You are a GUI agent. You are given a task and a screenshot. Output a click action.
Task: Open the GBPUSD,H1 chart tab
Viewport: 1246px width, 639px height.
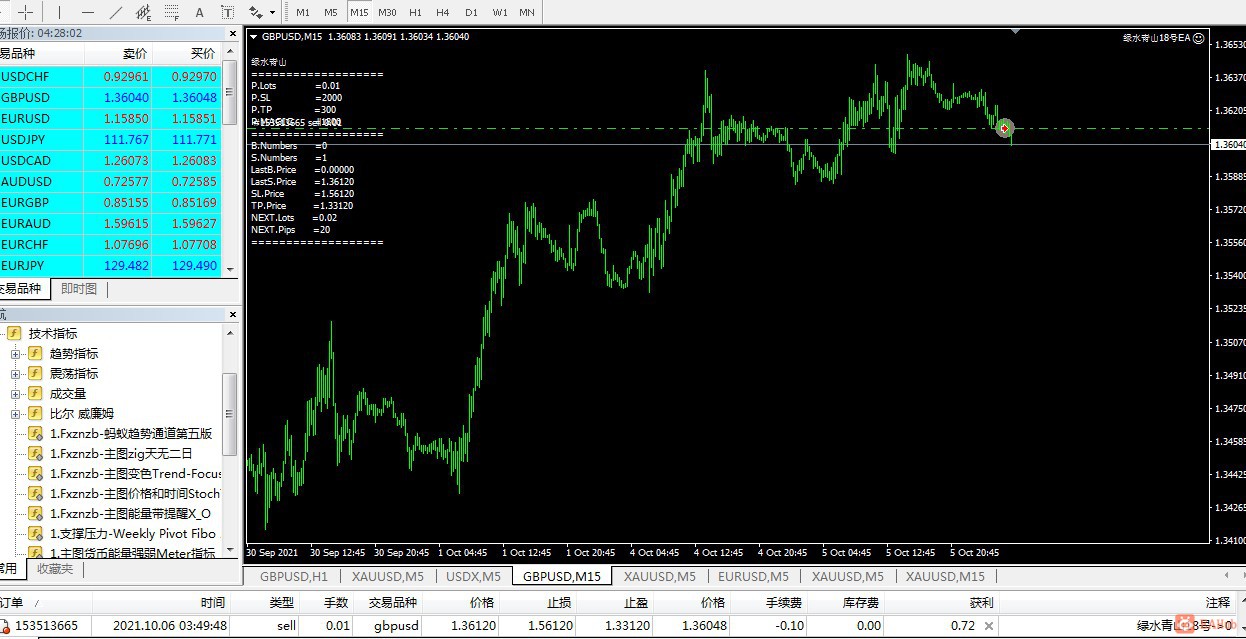[293, 576]
